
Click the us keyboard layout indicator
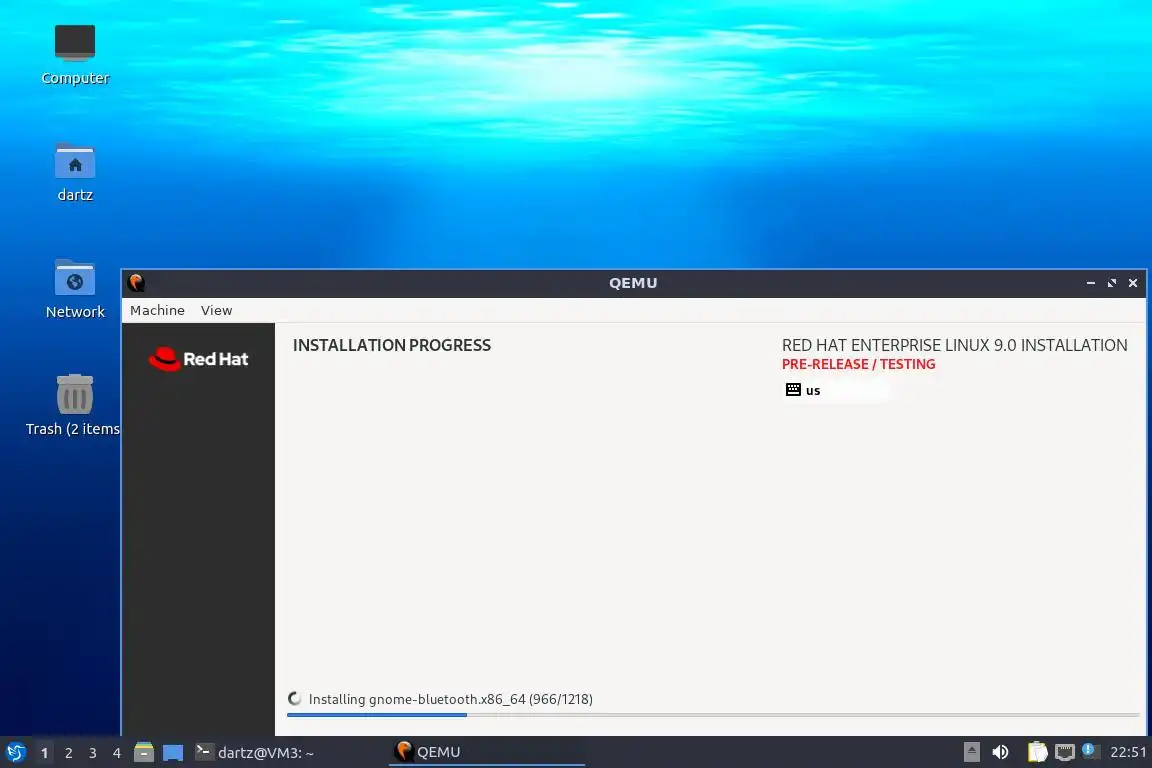[837, 390]
